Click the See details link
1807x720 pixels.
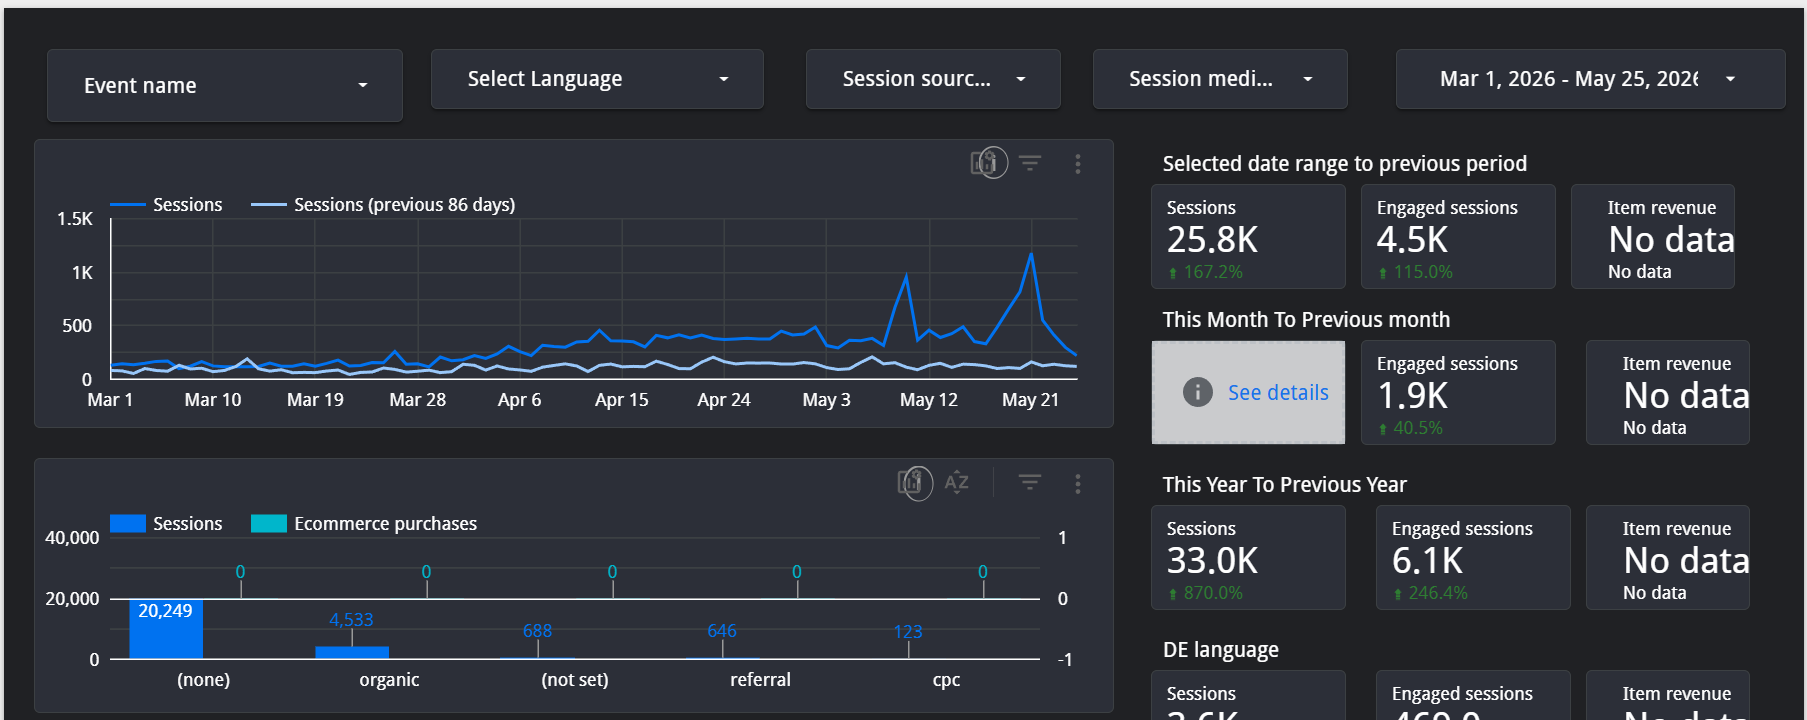tap(1278, 392)
